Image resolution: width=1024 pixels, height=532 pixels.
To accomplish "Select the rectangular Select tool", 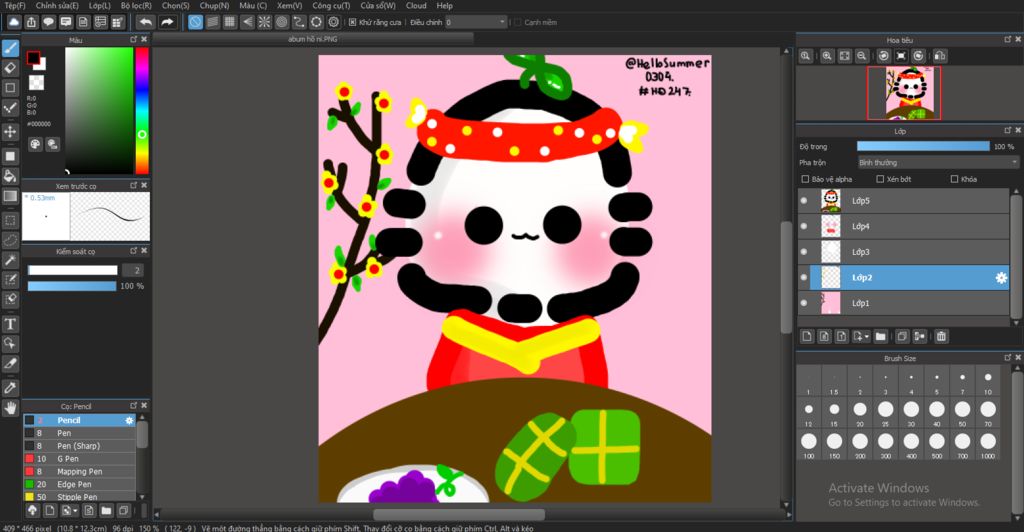I will point(10,220).
